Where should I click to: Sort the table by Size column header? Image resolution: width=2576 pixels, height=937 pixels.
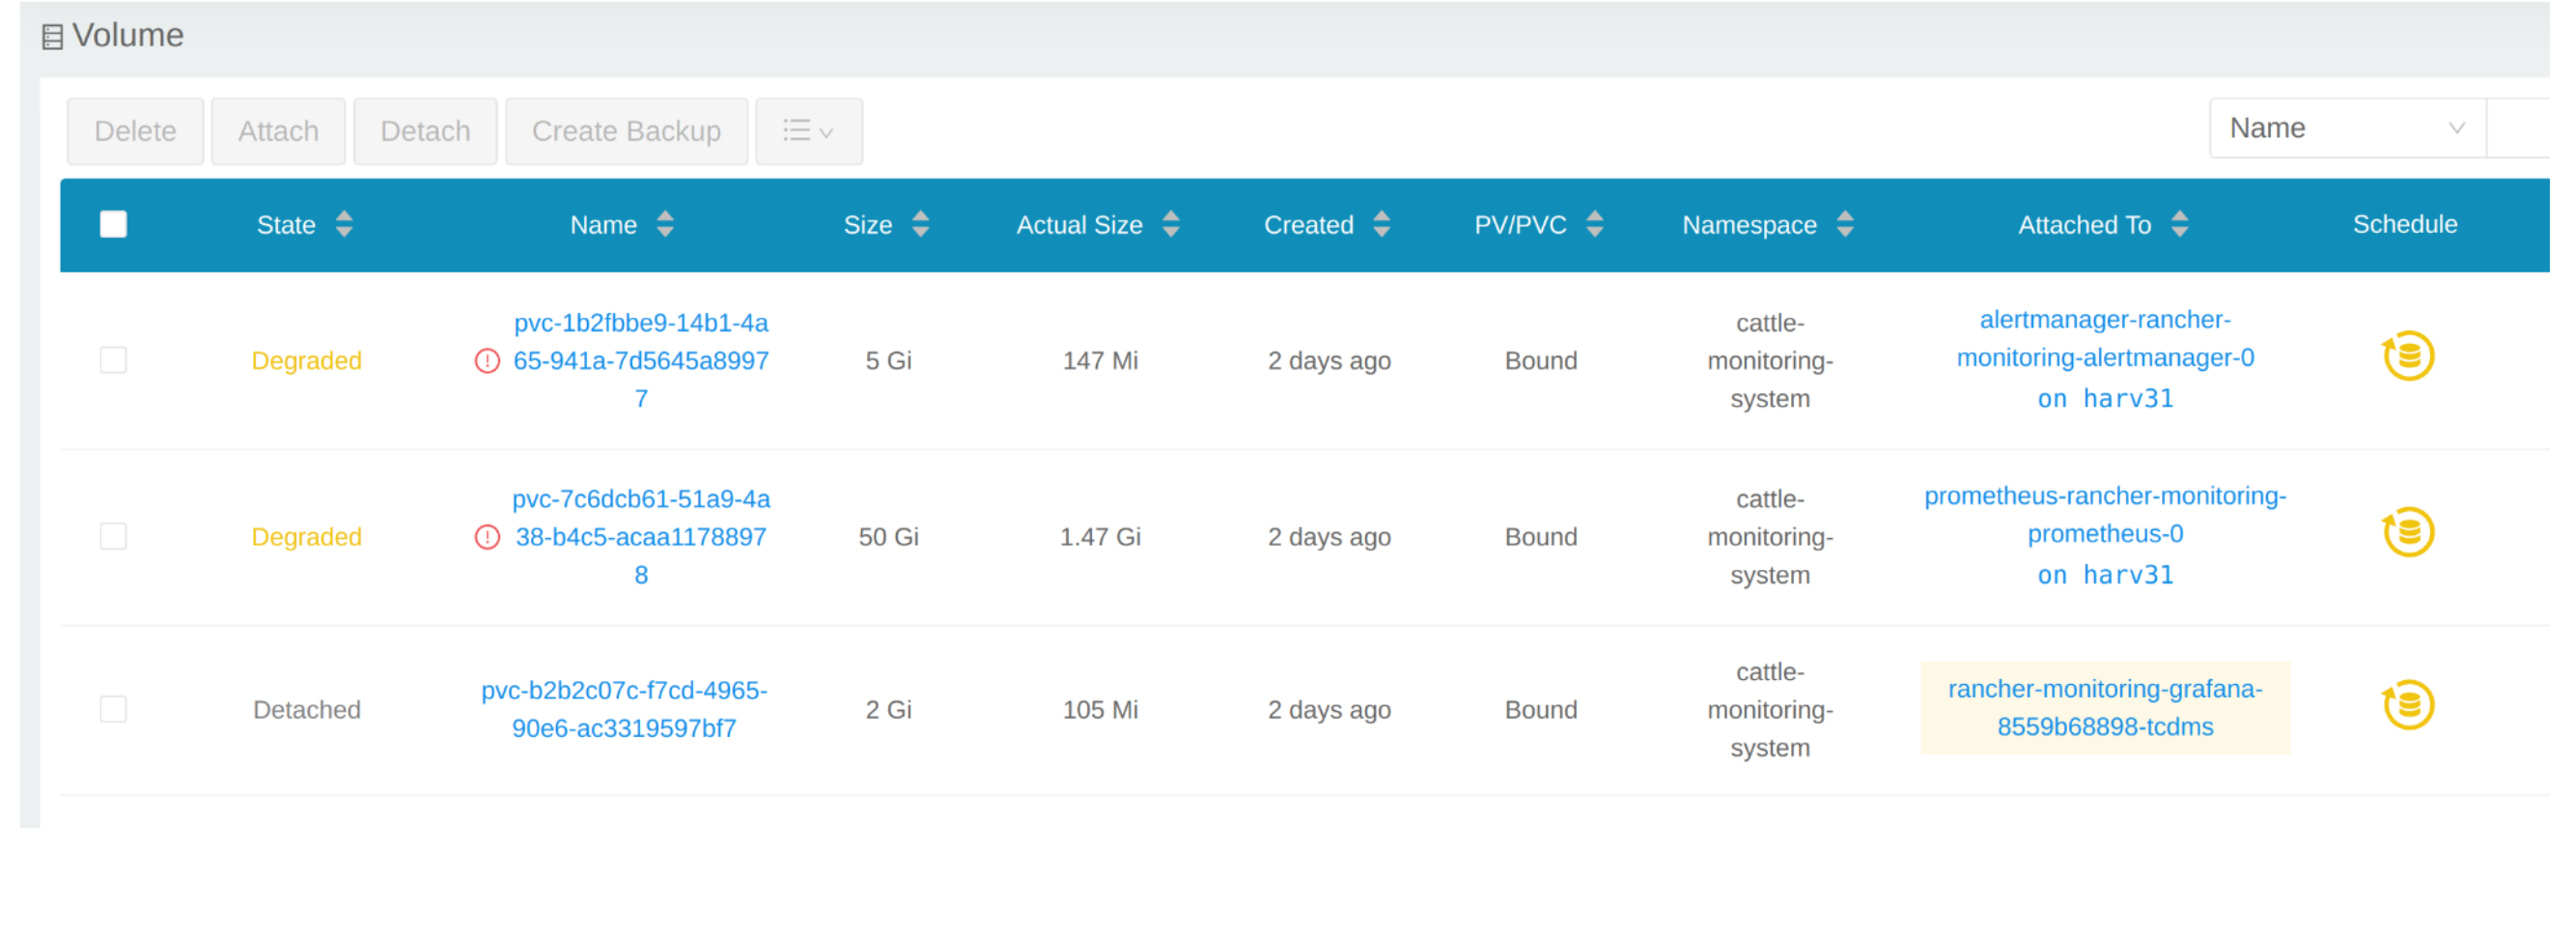(x=867, y=225)
